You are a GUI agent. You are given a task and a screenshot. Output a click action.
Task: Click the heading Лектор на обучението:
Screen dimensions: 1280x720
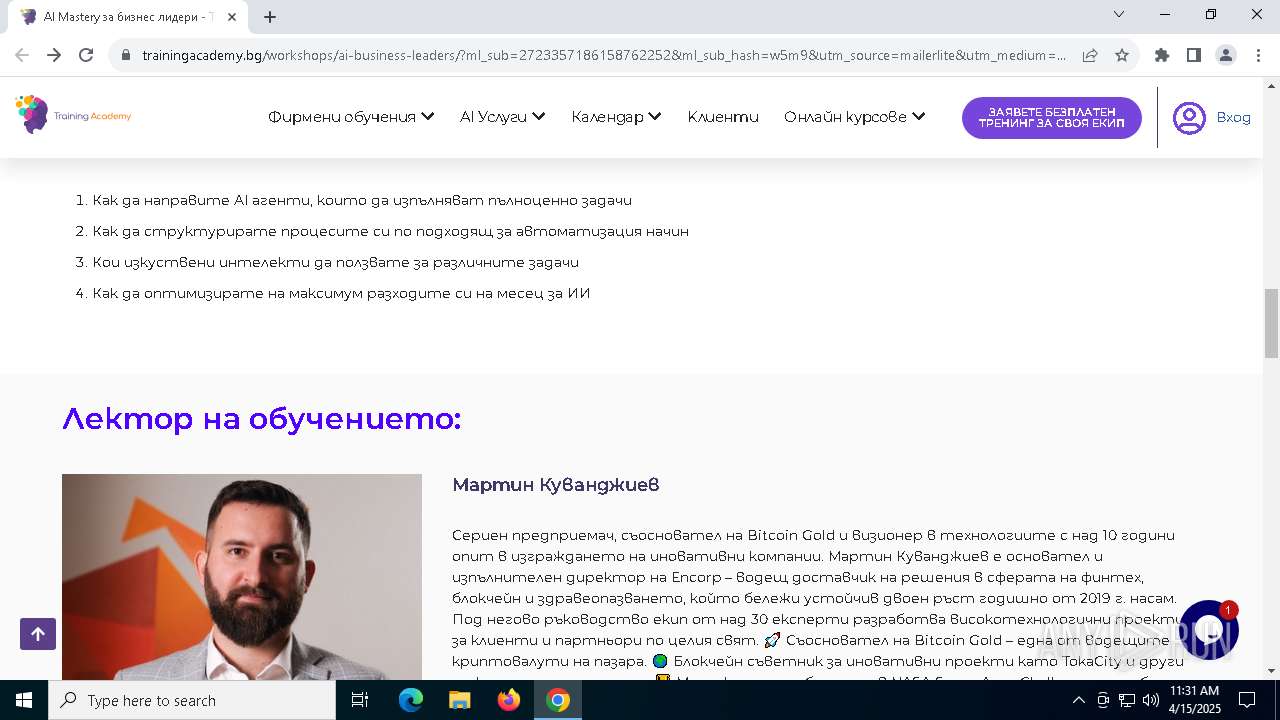[x=261, y=419]
